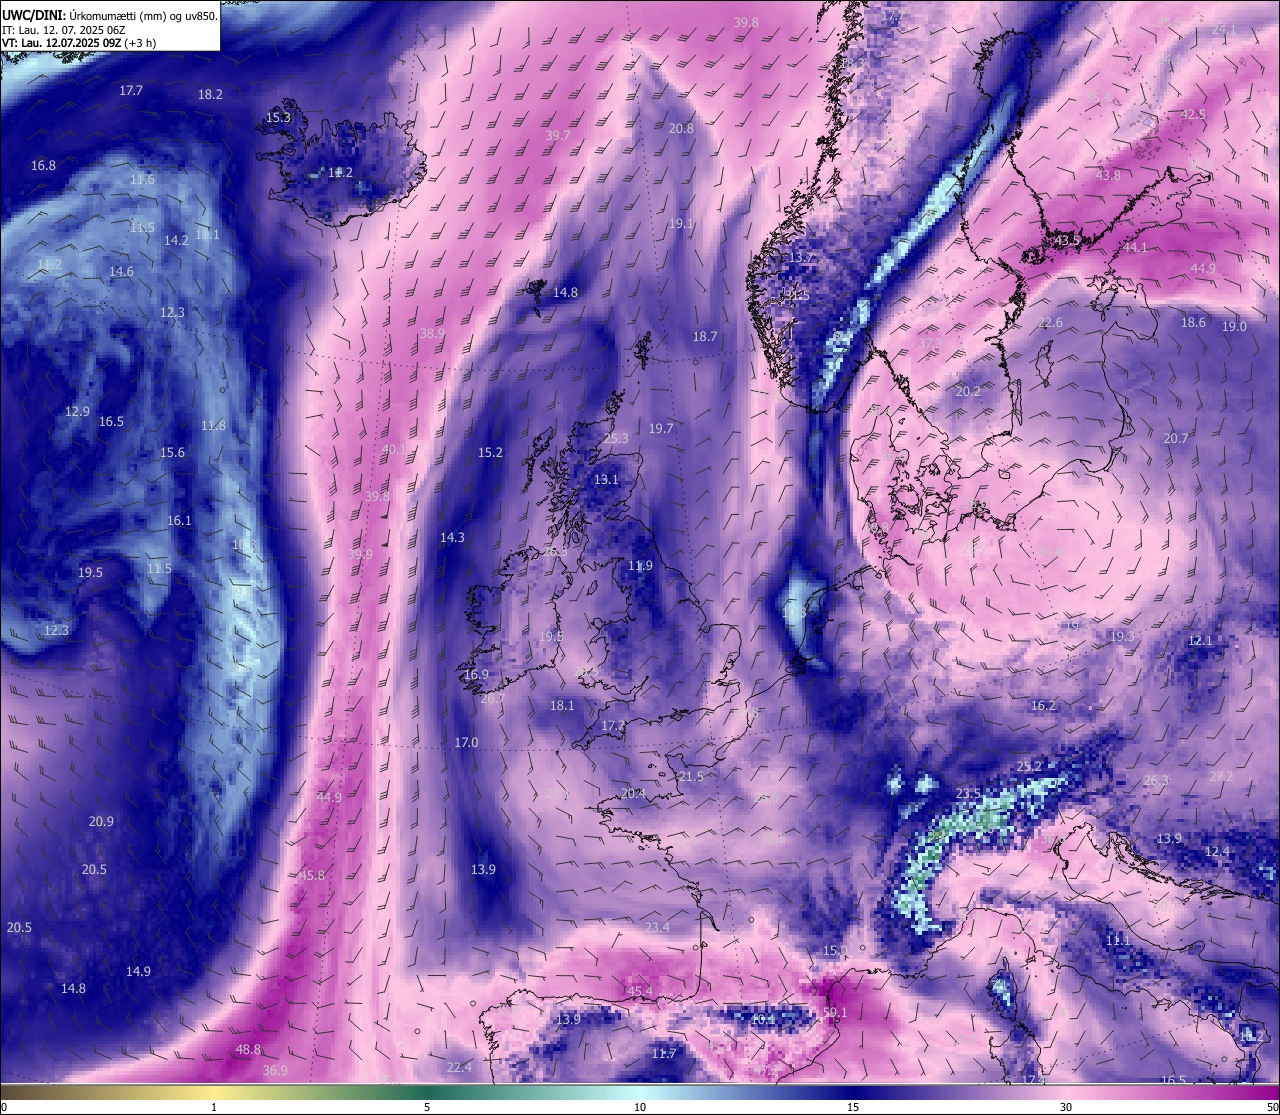Click the 14.3 map value
Image resolution: width=1280 pixels, height=1115 pixels.
coord(452,537)
